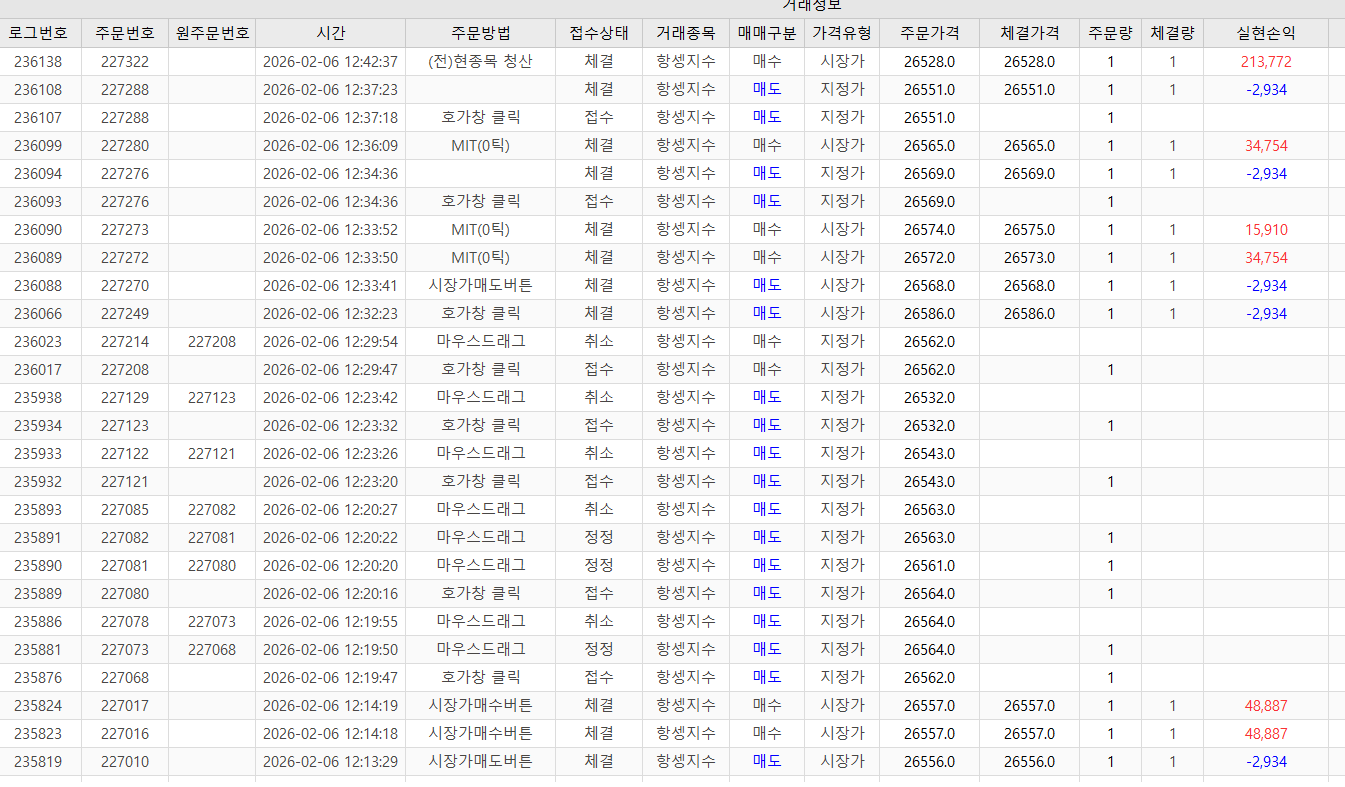This screenshot has height=787, width=1345.
Task: Click order number 227249
Action: point(125,313)
